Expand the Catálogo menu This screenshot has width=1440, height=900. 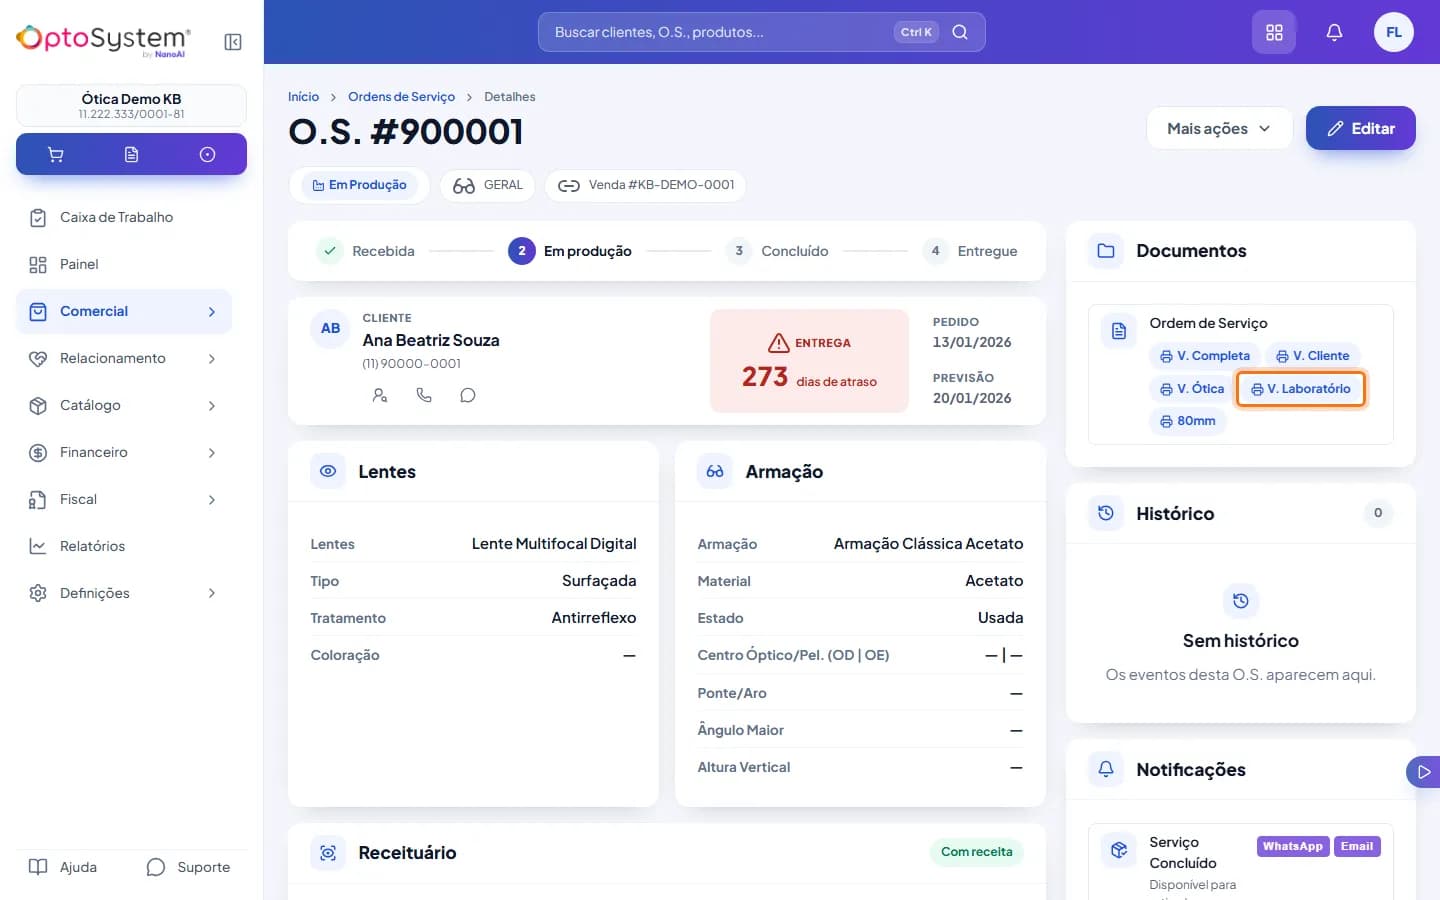[x=124, y=405]
